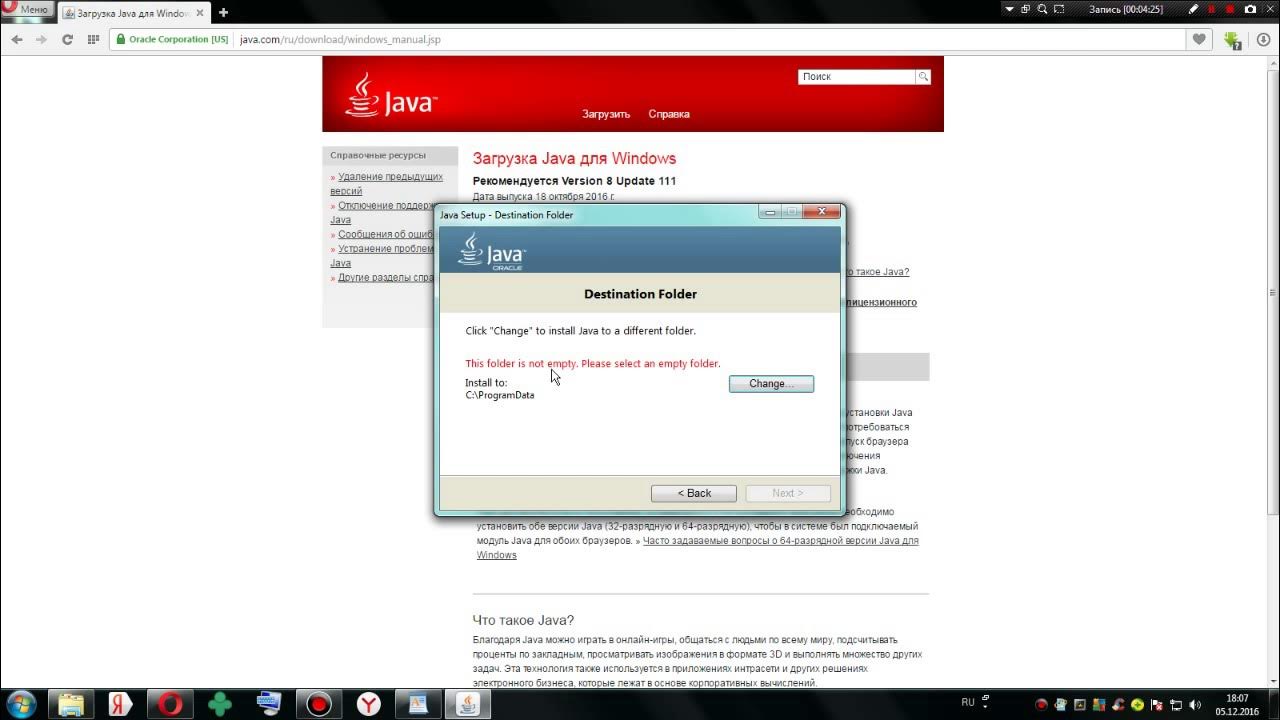Click the Поиск search field

pos(857,77)
